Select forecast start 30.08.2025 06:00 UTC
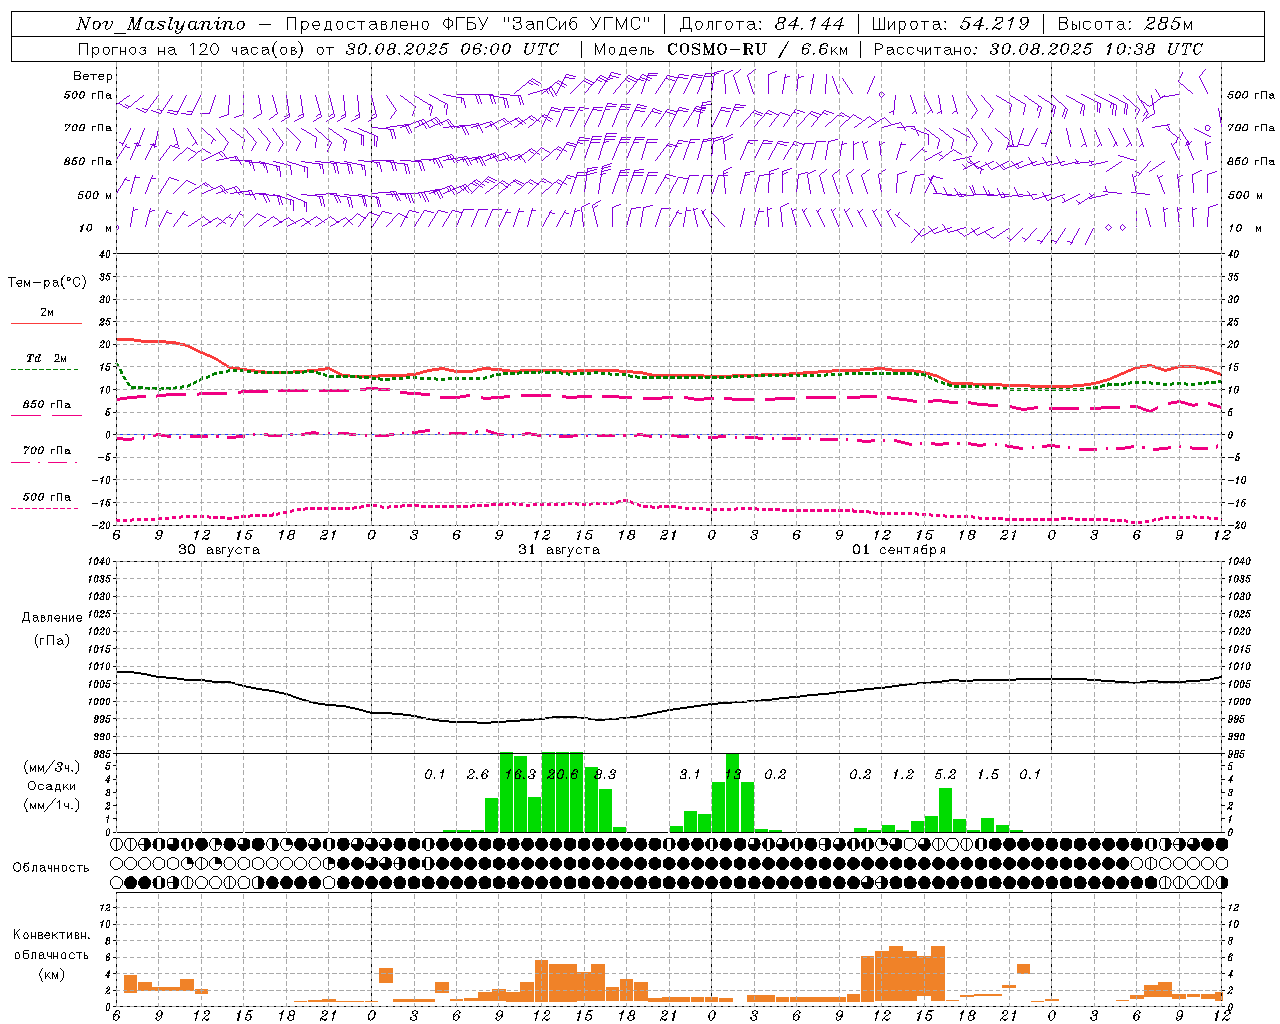1280x1024 pixels. click(452, 49)
